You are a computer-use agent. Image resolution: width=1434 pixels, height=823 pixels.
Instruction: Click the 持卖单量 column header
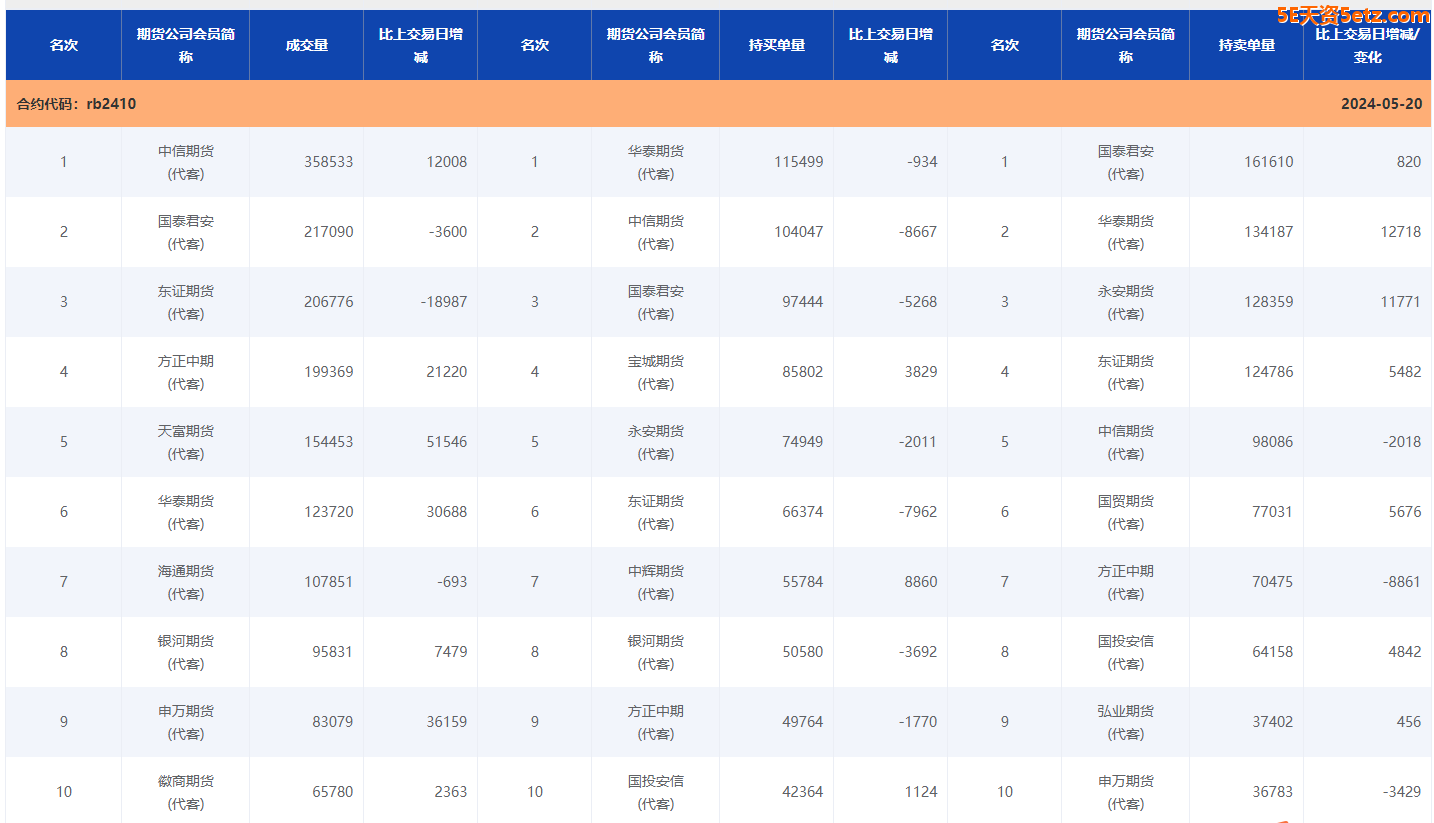[1247, 45]
